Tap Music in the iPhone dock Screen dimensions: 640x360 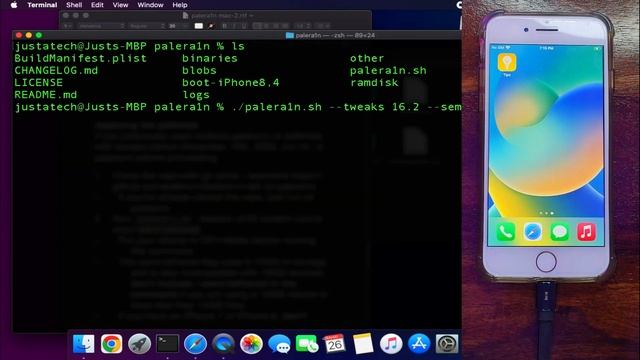(x=586, y=232)
